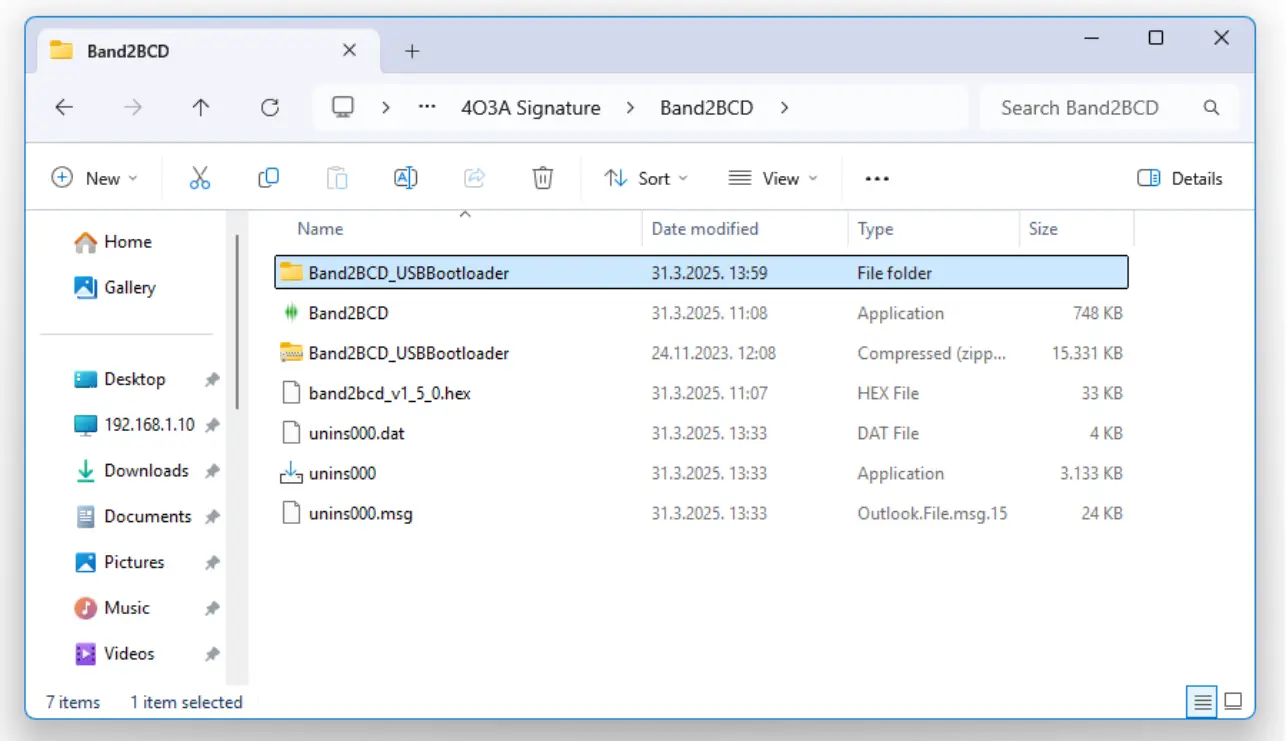Viewport: 1287px width, 741px height.
Task: Go forward with the right arrow
Action: (133, 107)
